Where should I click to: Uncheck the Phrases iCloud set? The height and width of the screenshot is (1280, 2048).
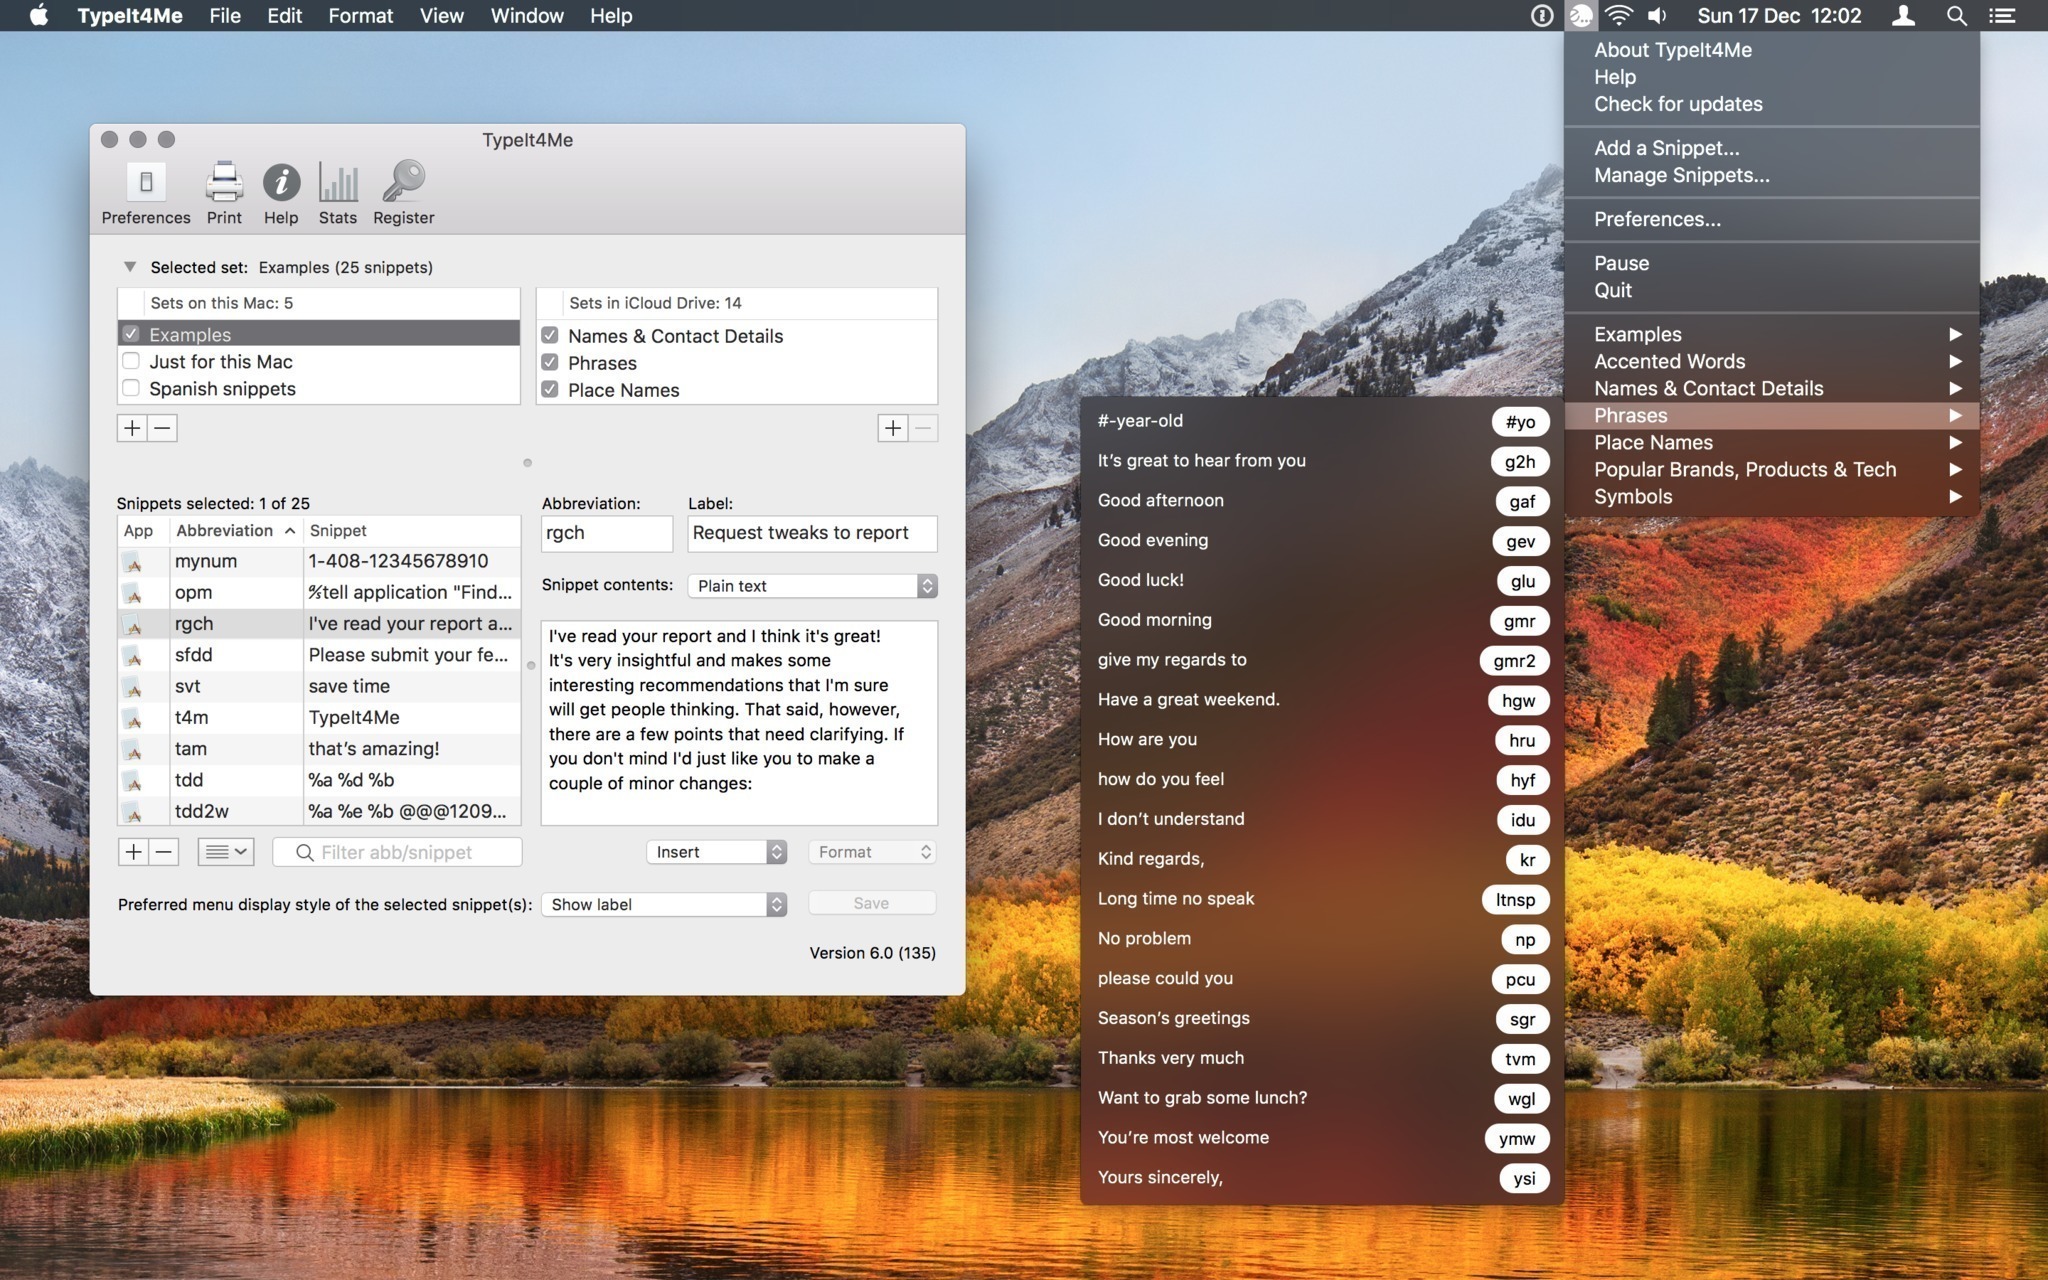pos(550,362)
